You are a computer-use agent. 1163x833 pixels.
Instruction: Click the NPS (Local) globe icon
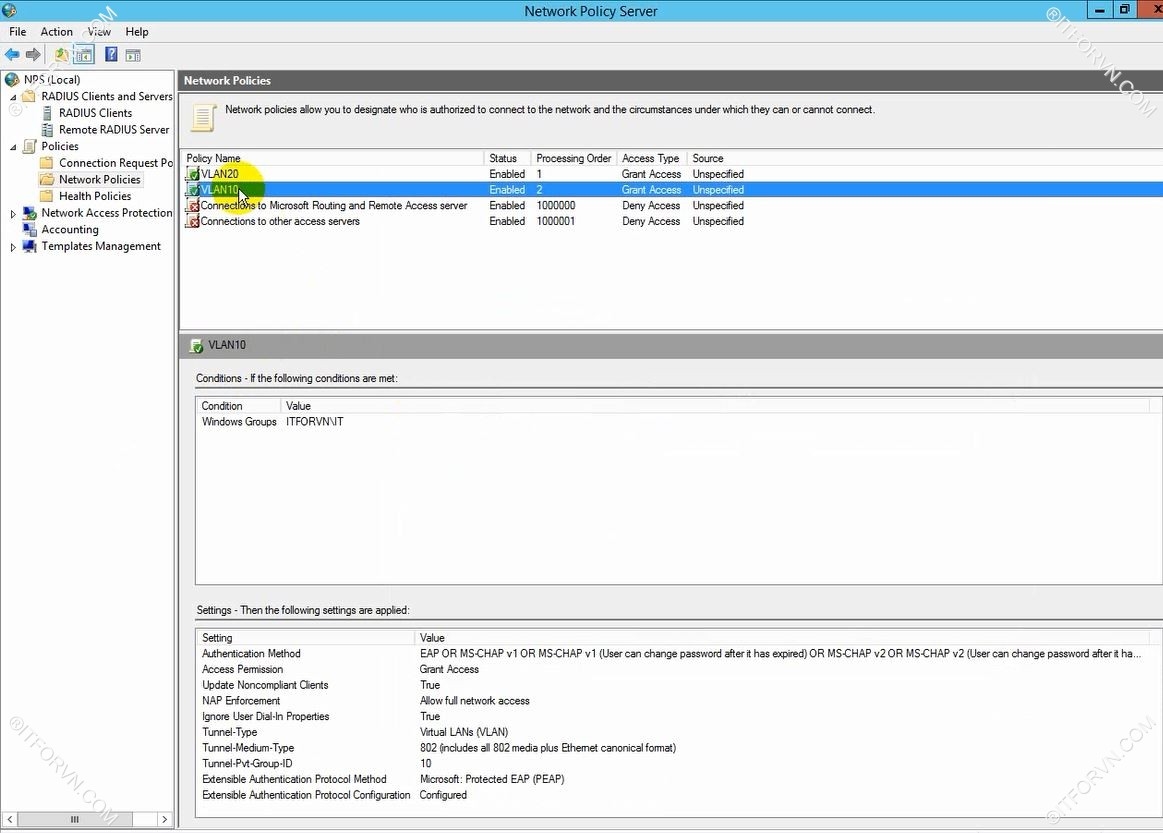point(12,80)
